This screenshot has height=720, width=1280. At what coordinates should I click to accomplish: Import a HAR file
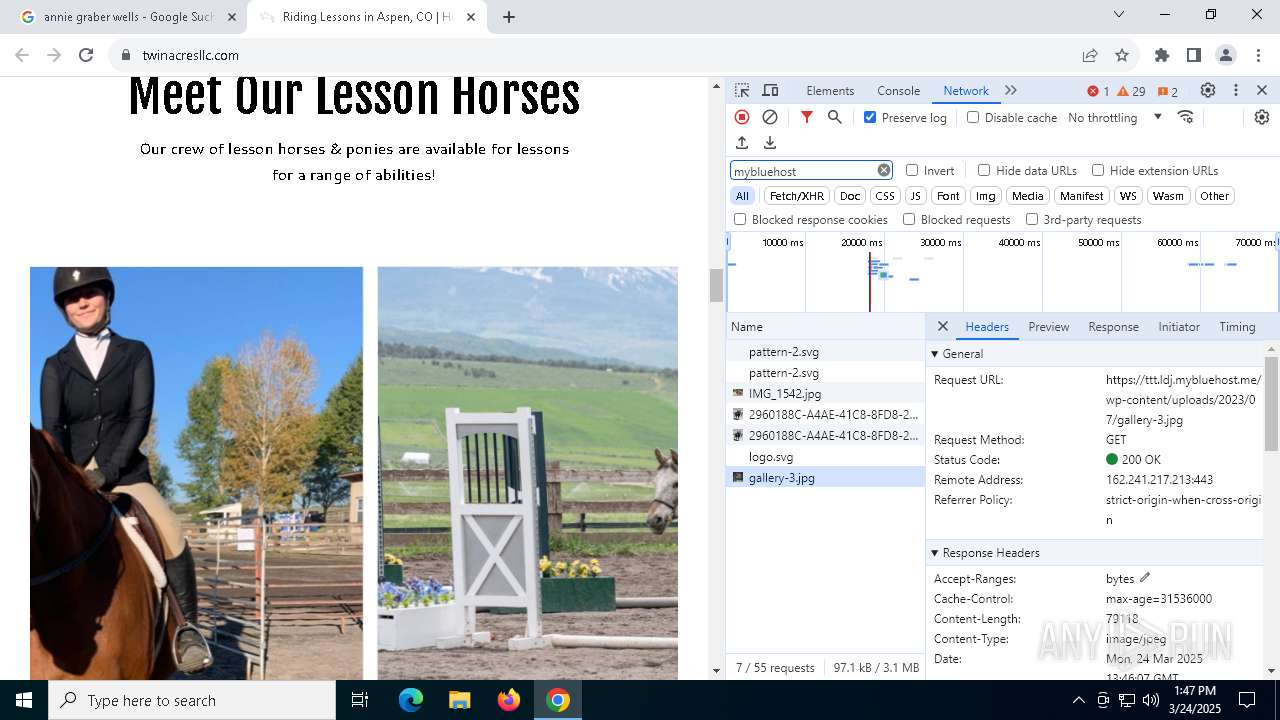coord(742,143)
